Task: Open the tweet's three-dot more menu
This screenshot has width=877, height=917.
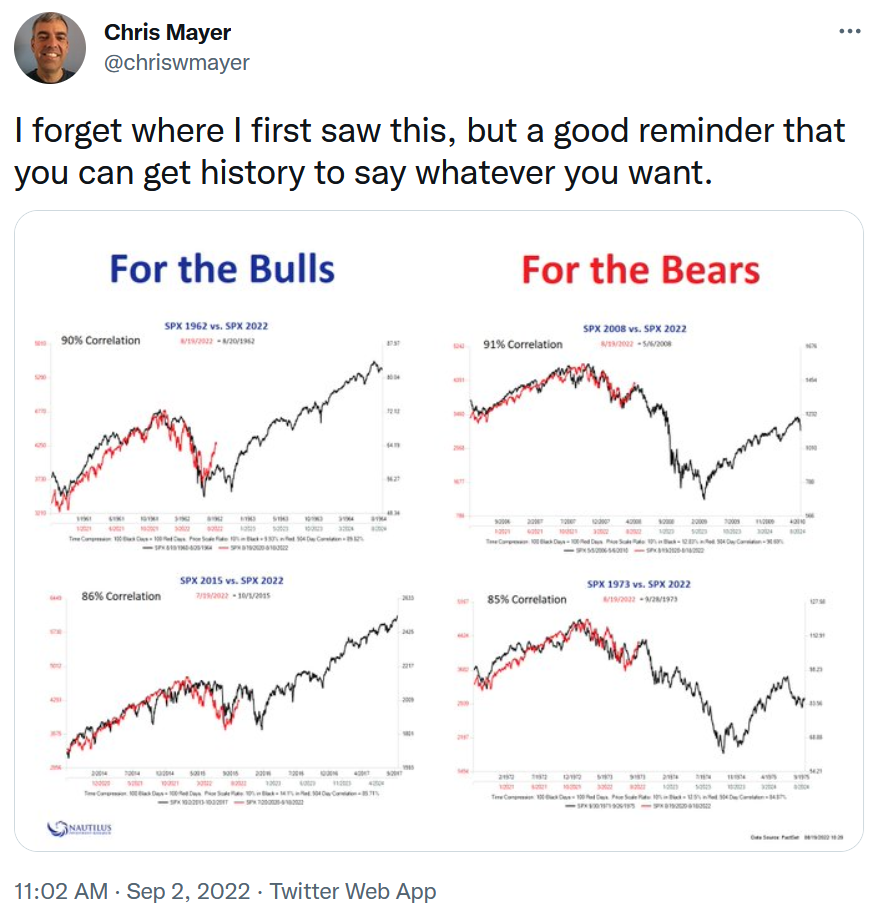Action: pos(849,32)
